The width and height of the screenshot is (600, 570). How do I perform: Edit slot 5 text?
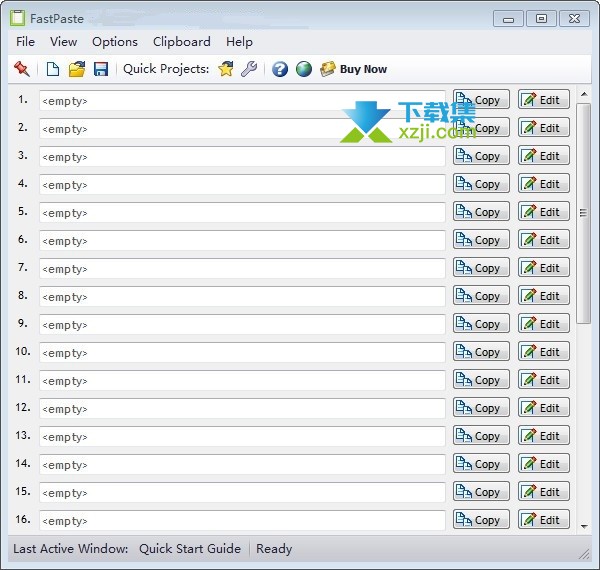(544, 212)
